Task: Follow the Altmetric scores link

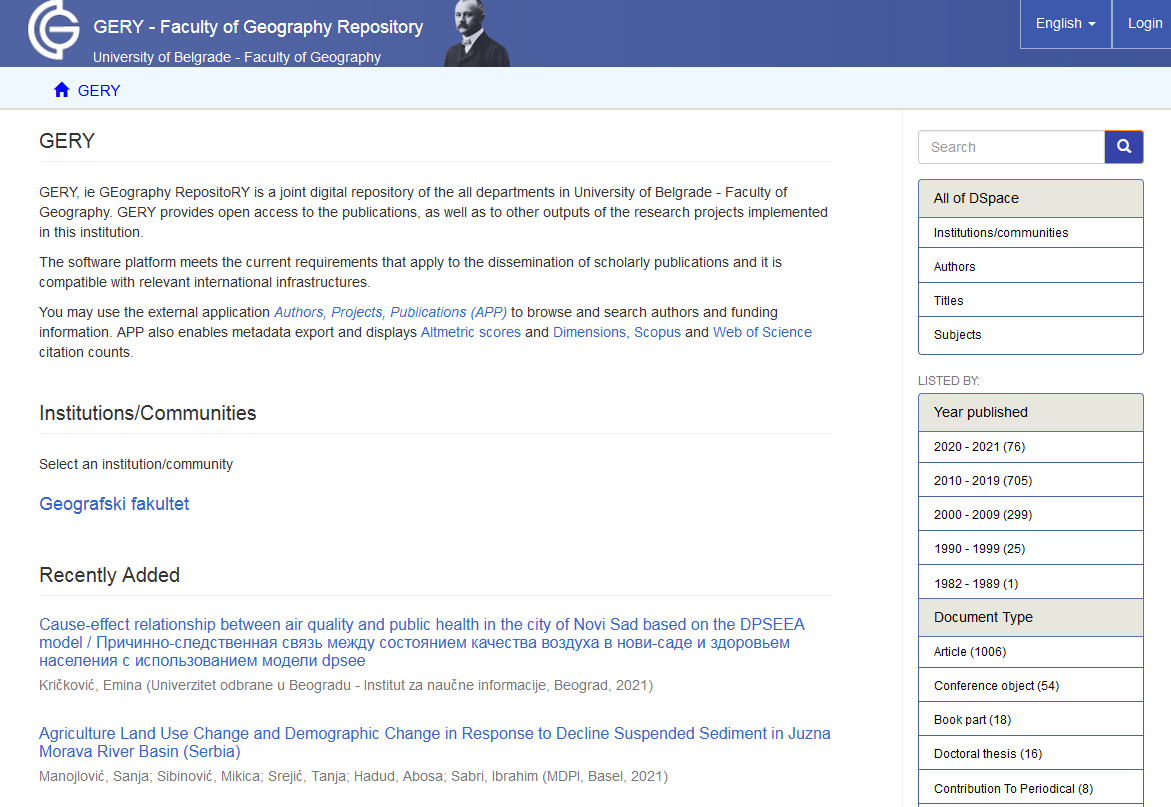Action: [470, 332]
